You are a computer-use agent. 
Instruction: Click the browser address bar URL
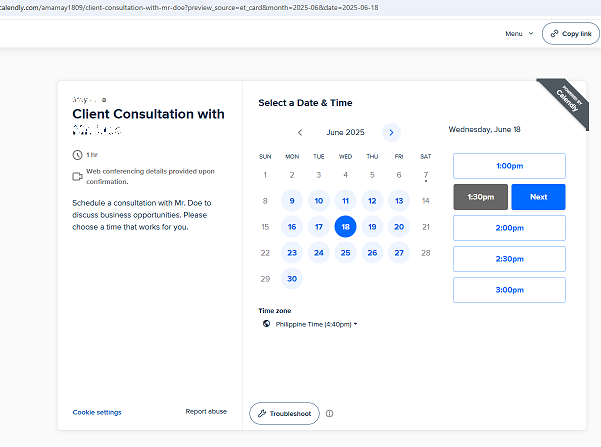click(x=189, y=8)
